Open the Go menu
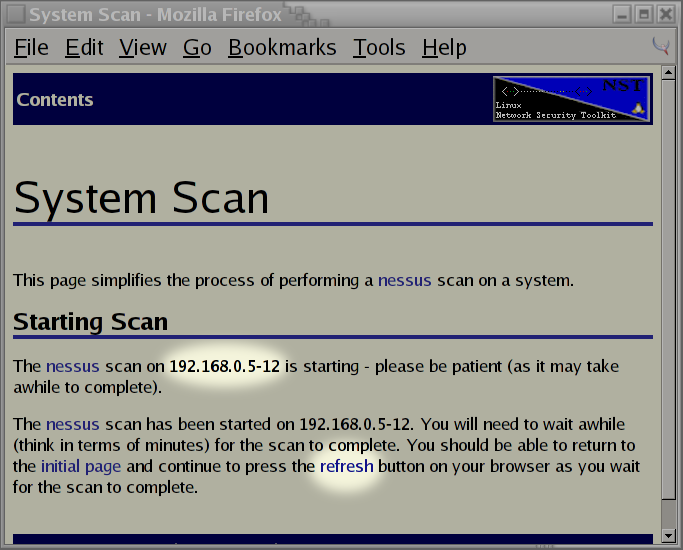This screenshot has width=683, height=550. click(x=197, y=47)
